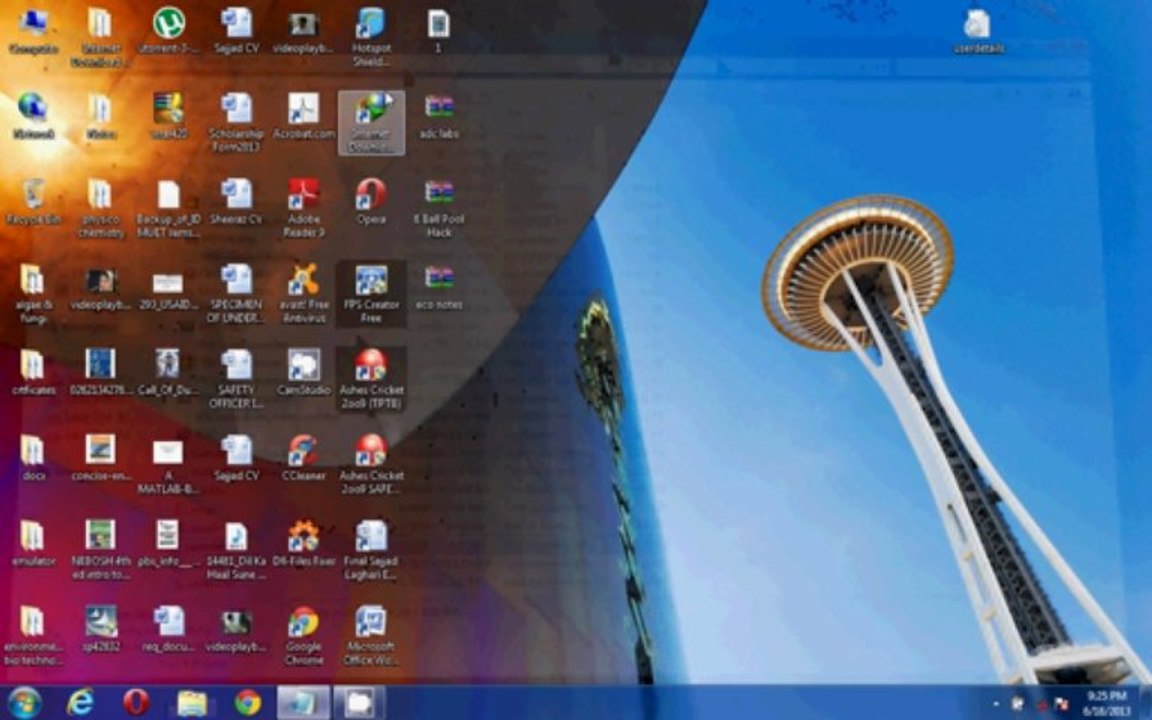Select the Opera shortcut on the desktop

371,201
